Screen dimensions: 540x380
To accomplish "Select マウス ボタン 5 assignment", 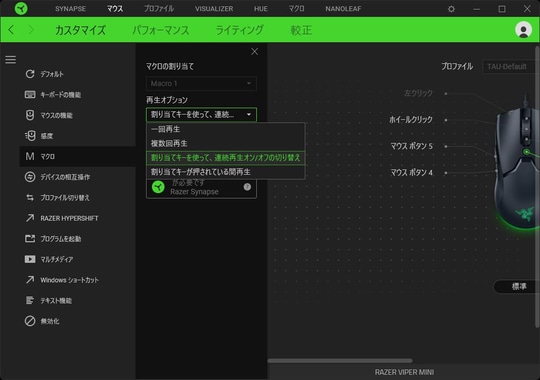I will point(412,146).
